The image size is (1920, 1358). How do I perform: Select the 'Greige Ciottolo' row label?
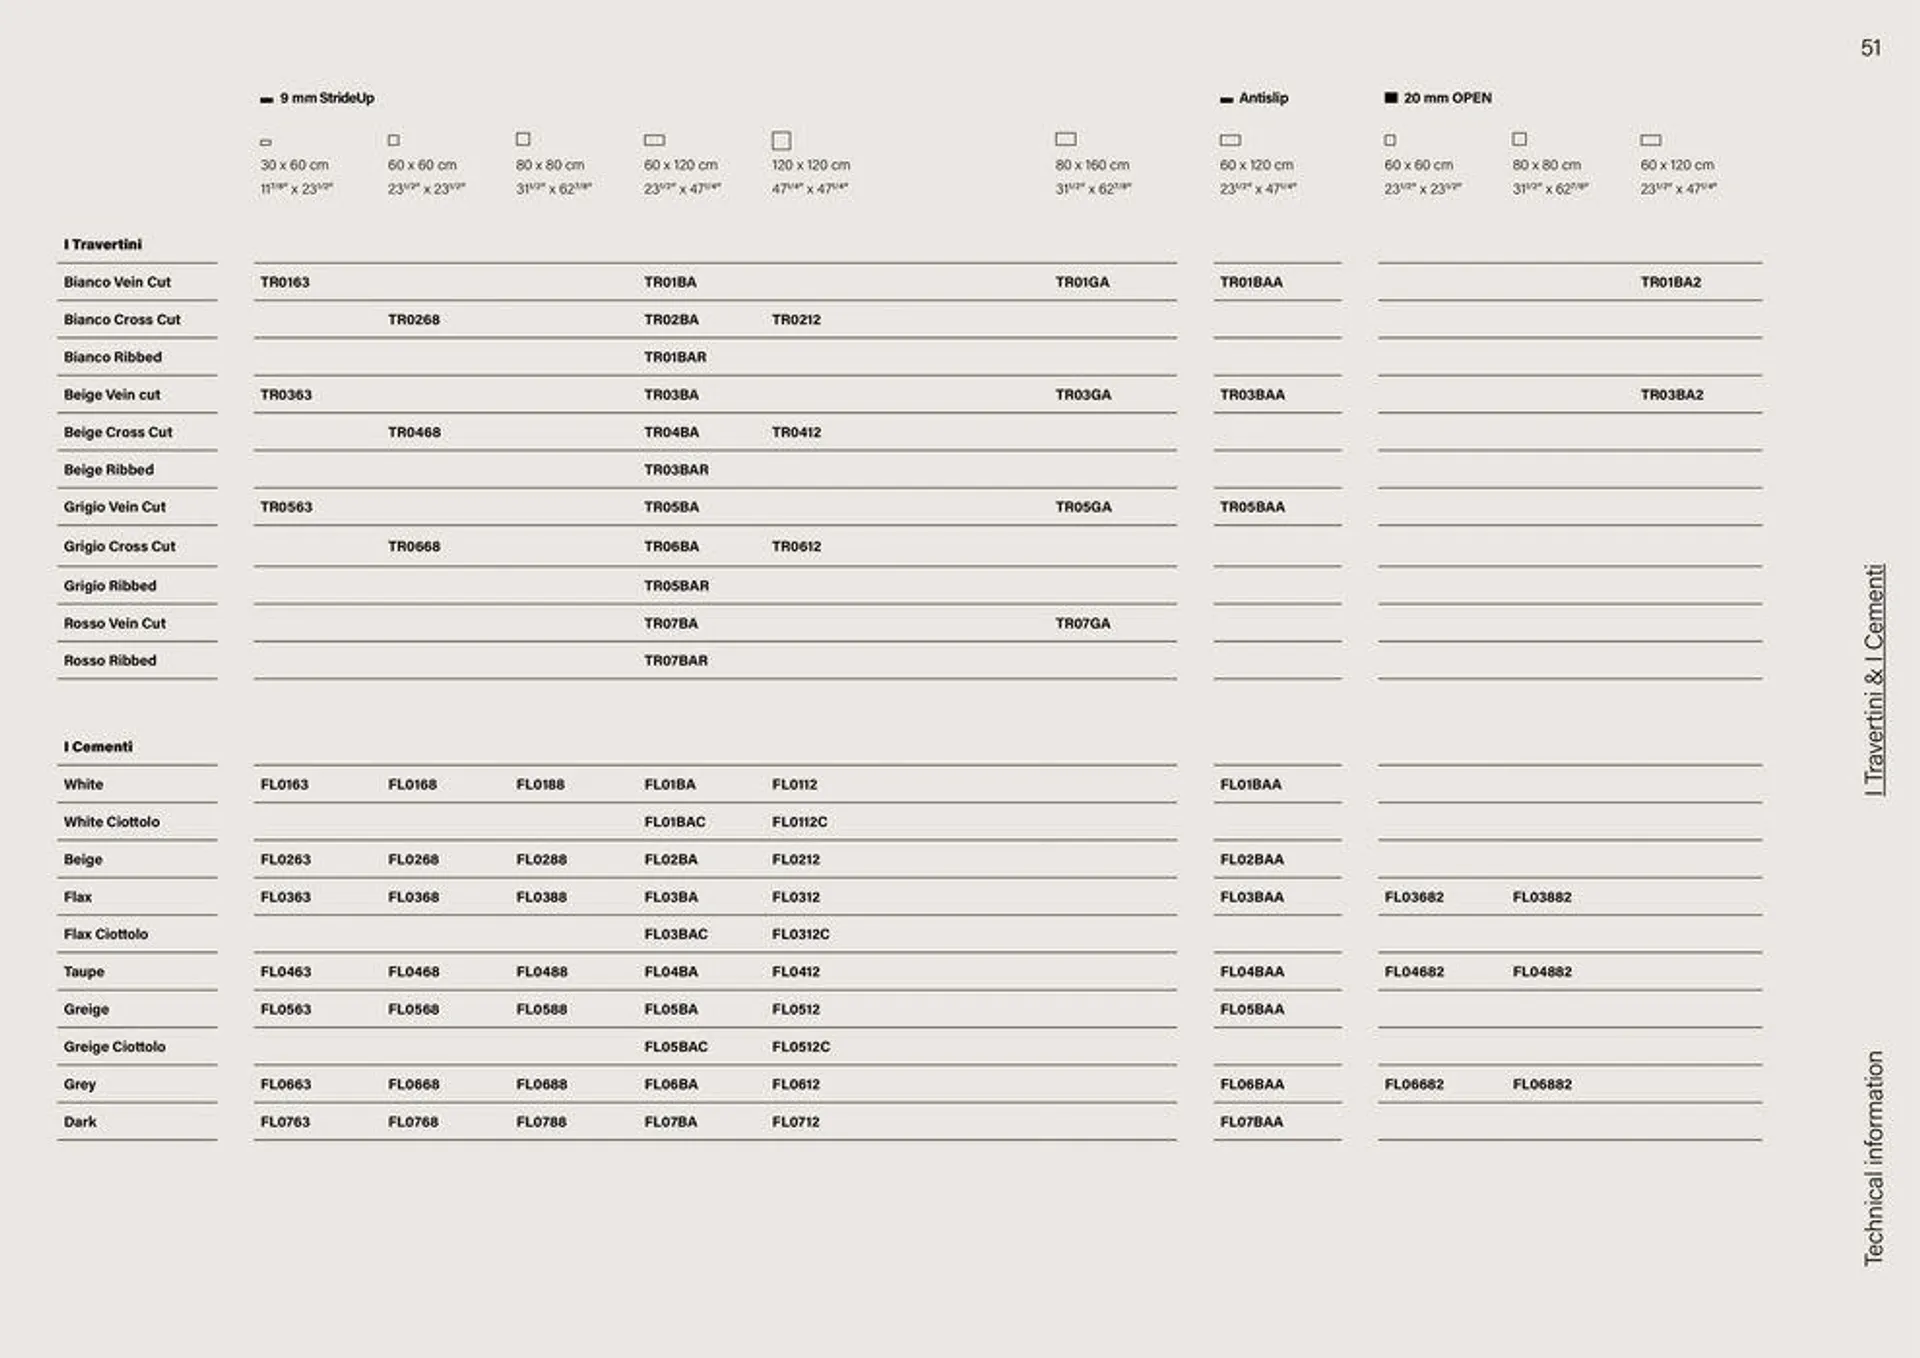click(115, 1047)
